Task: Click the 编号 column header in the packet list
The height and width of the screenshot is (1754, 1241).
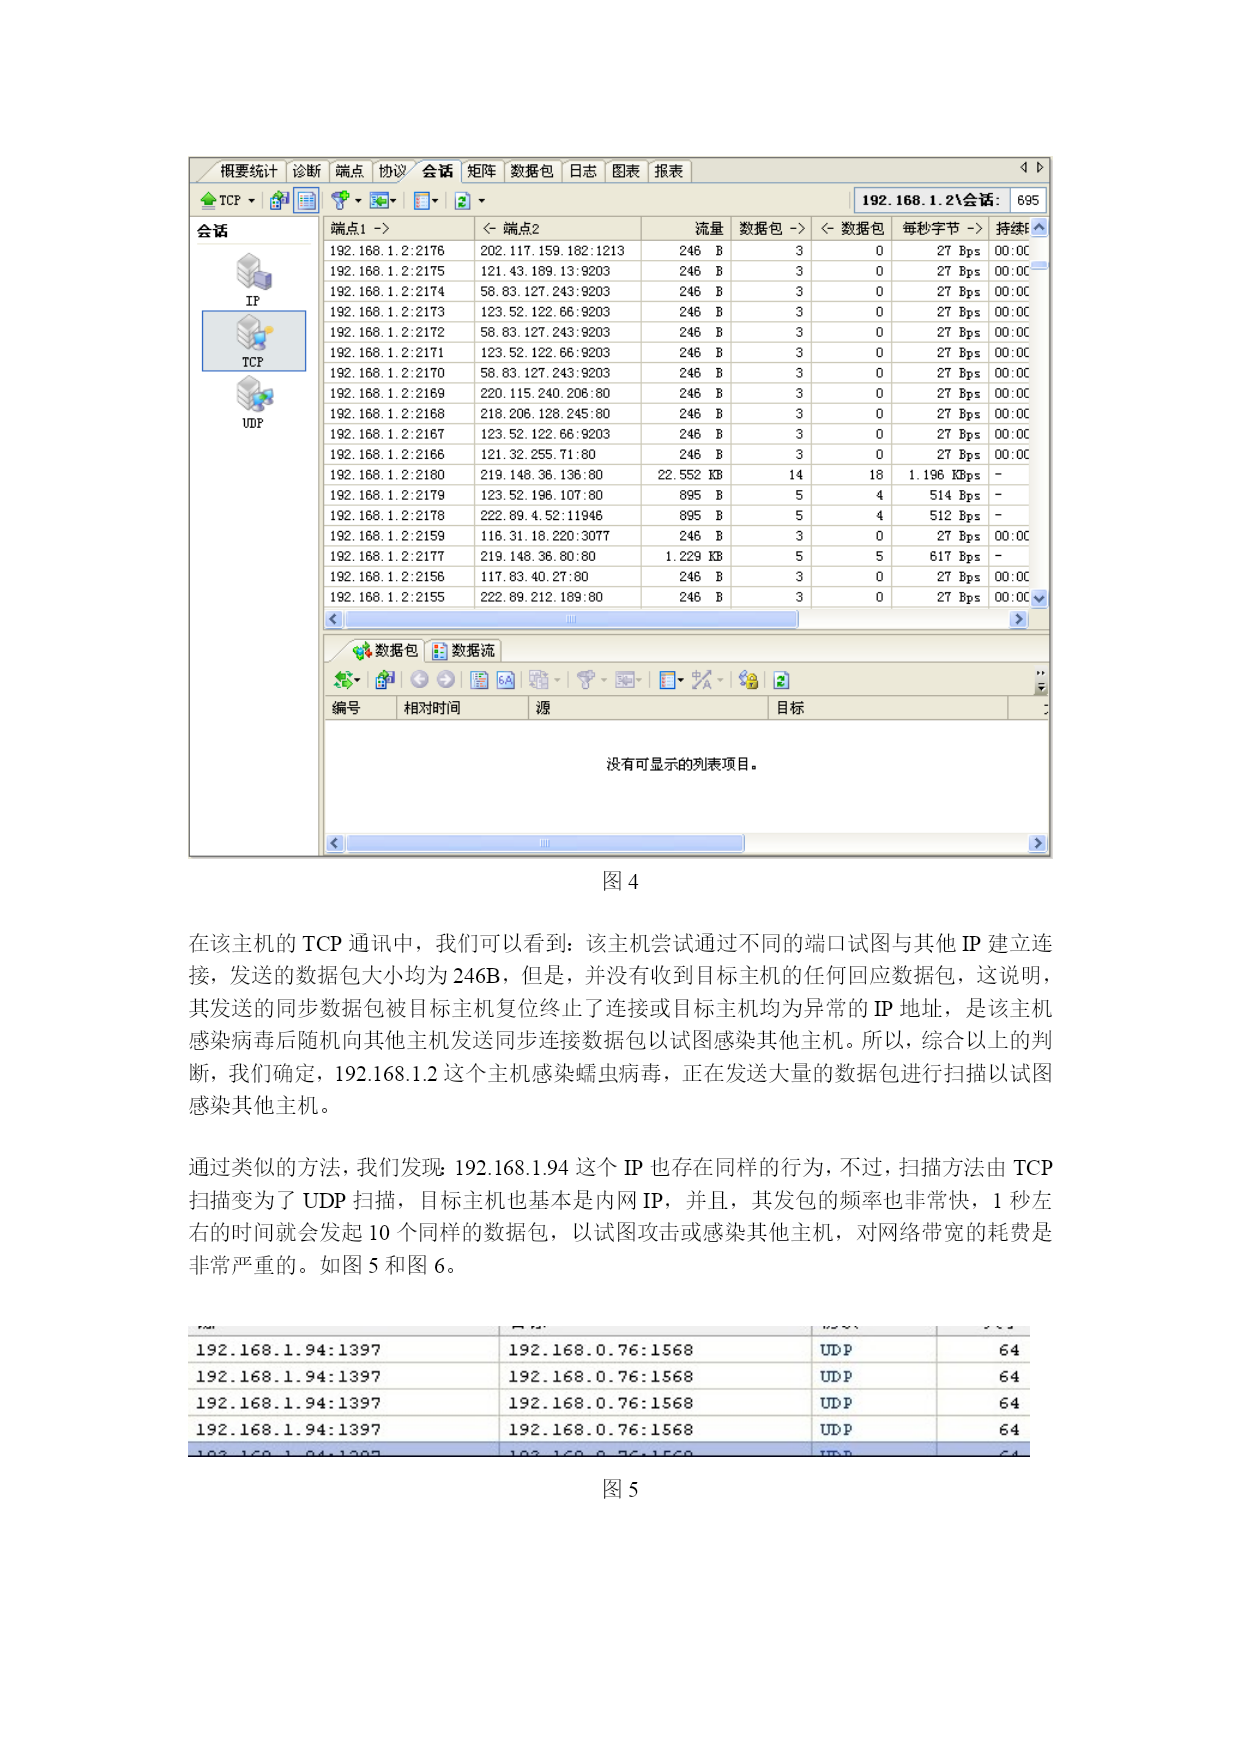Action: [360, 708]
